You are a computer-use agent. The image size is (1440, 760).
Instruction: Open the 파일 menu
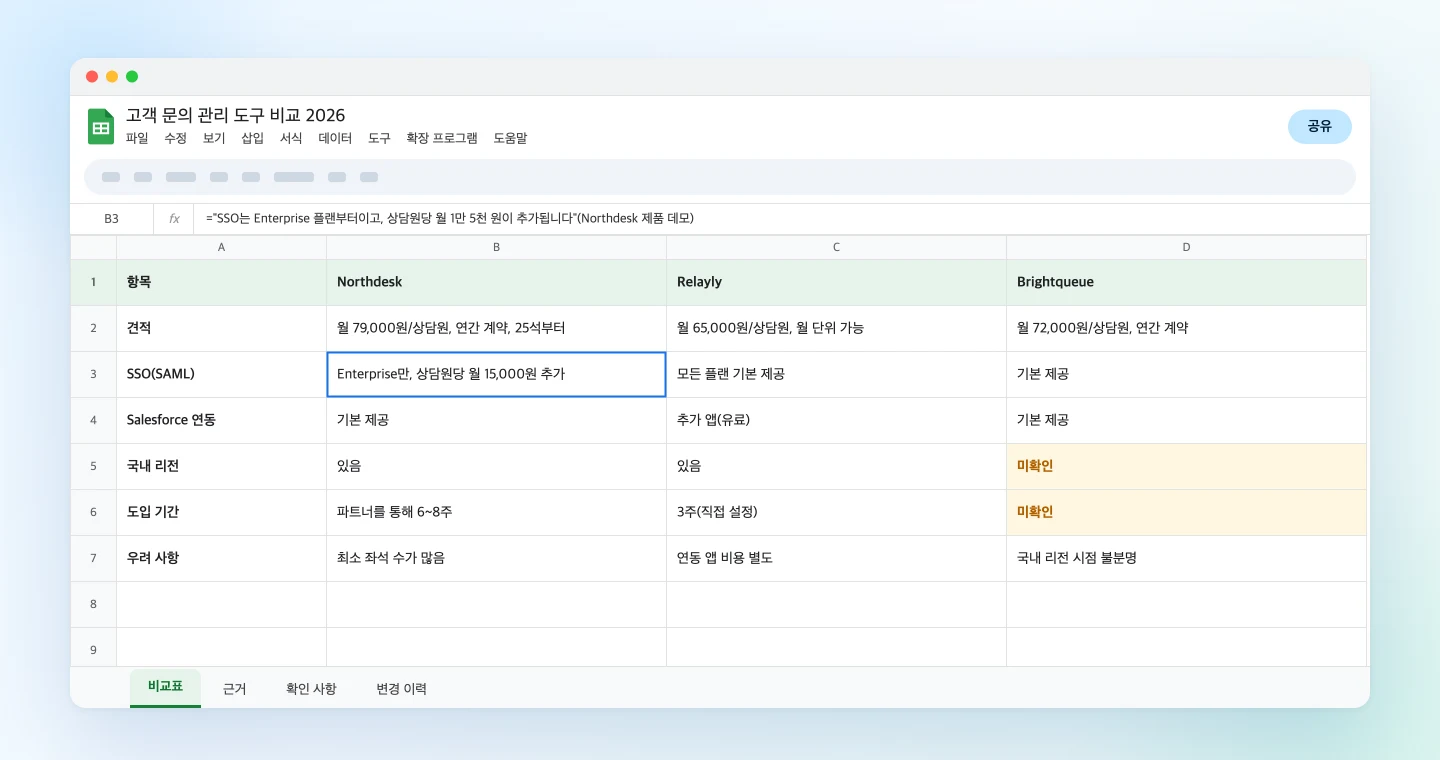click(x=137, y=138)
